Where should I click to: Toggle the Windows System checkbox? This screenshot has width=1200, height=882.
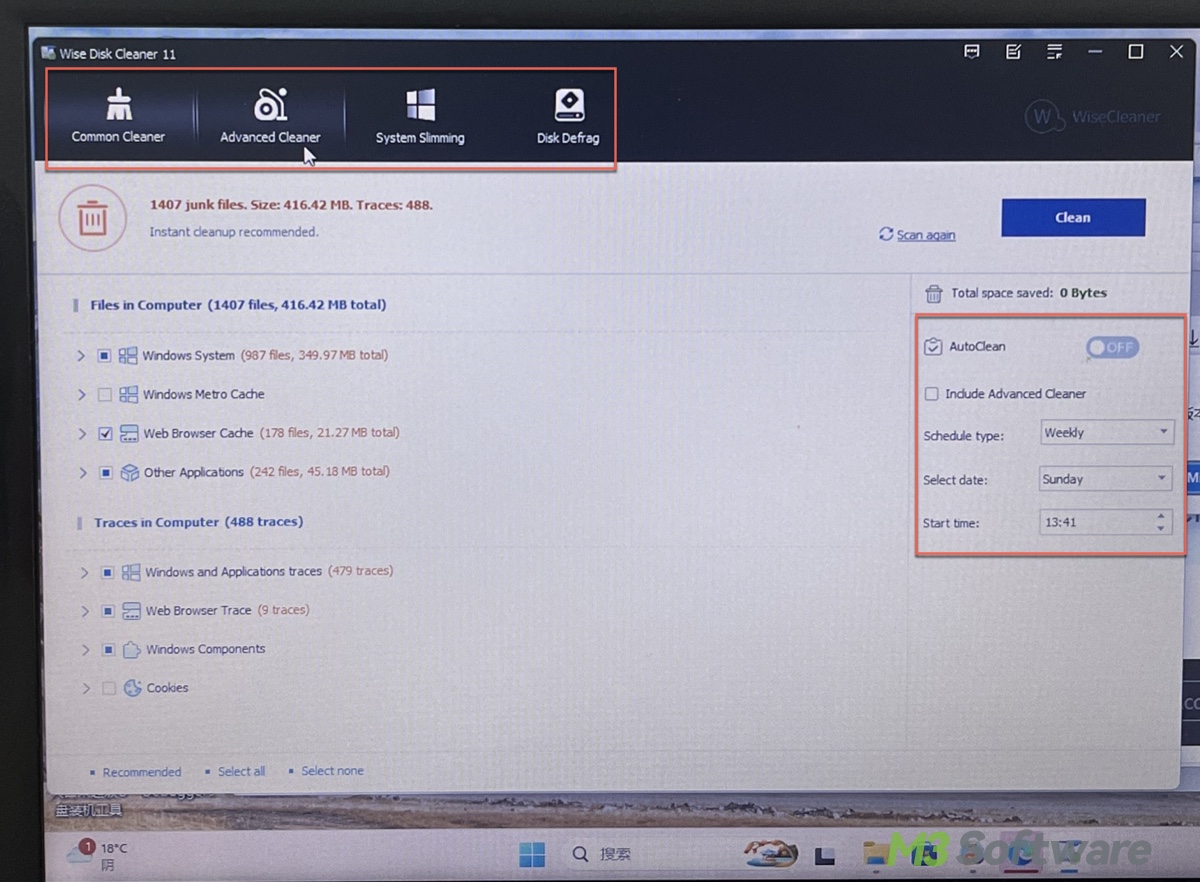coord(104,355)
